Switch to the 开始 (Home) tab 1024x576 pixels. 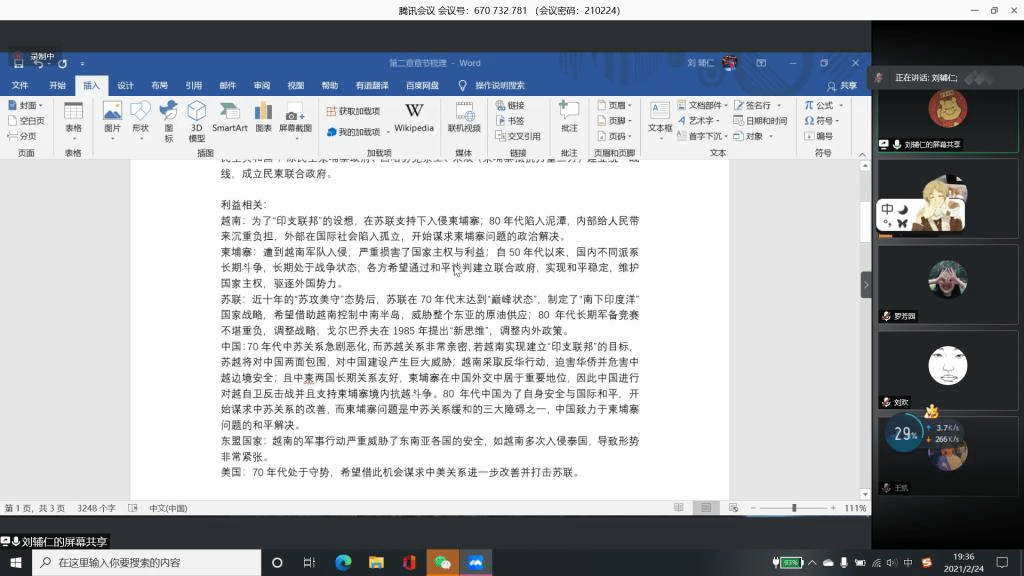(x=58, y=86)
